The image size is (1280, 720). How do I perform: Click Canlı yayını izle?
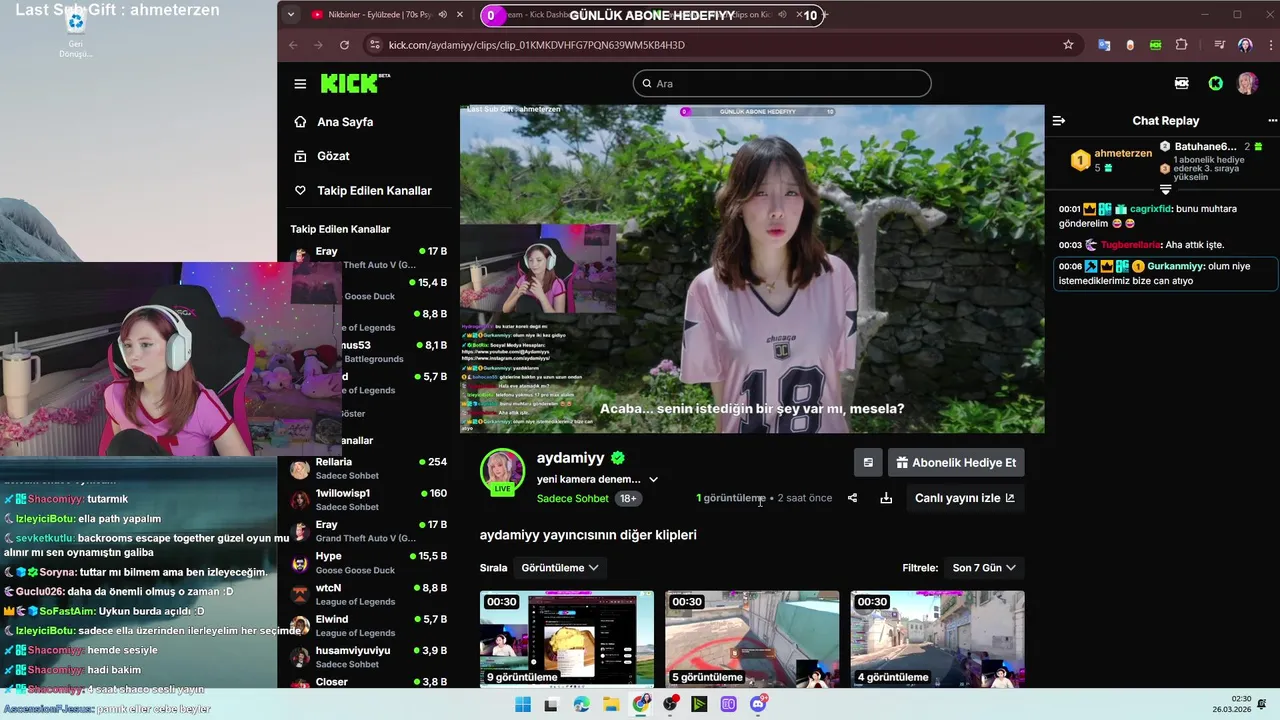tap(964, 498)
